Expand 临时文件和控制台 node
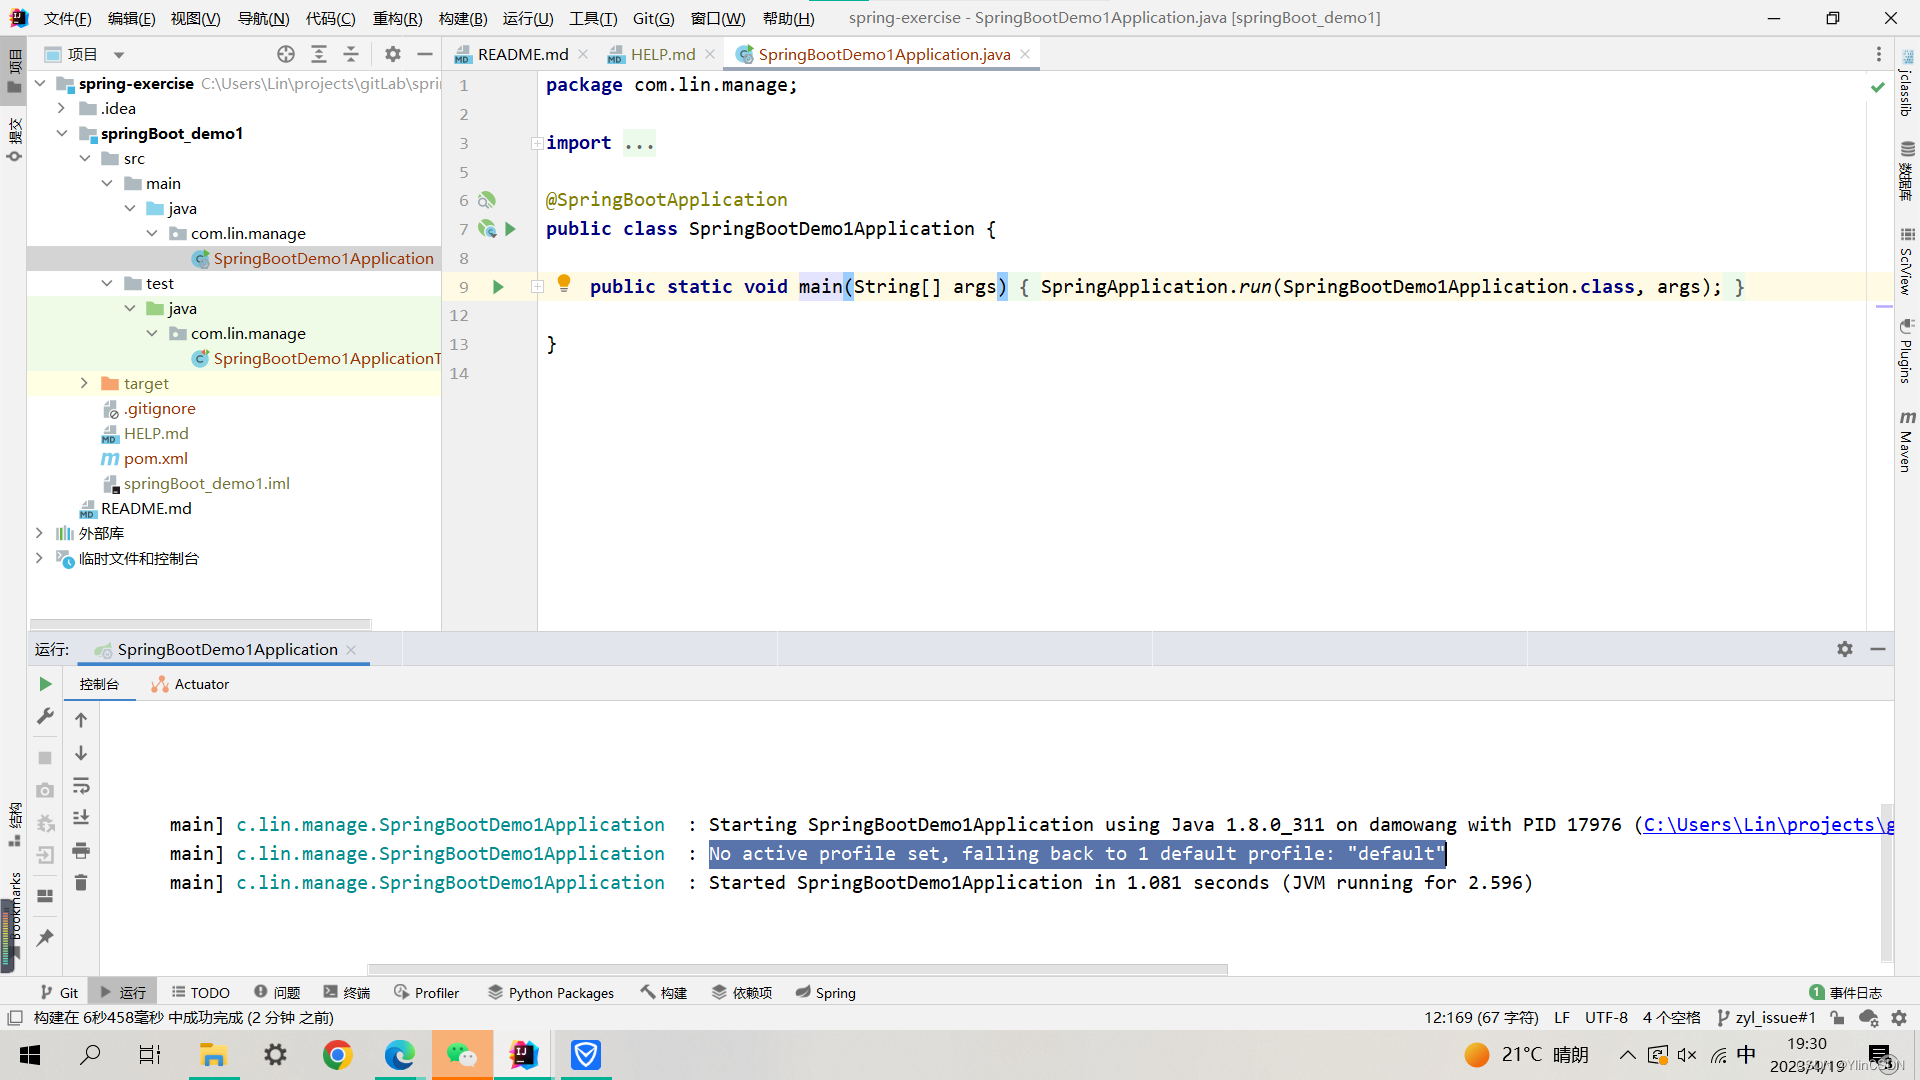Image resolution: width=1920 pixels, height=1080 pixels. click(x=40, y=558)
